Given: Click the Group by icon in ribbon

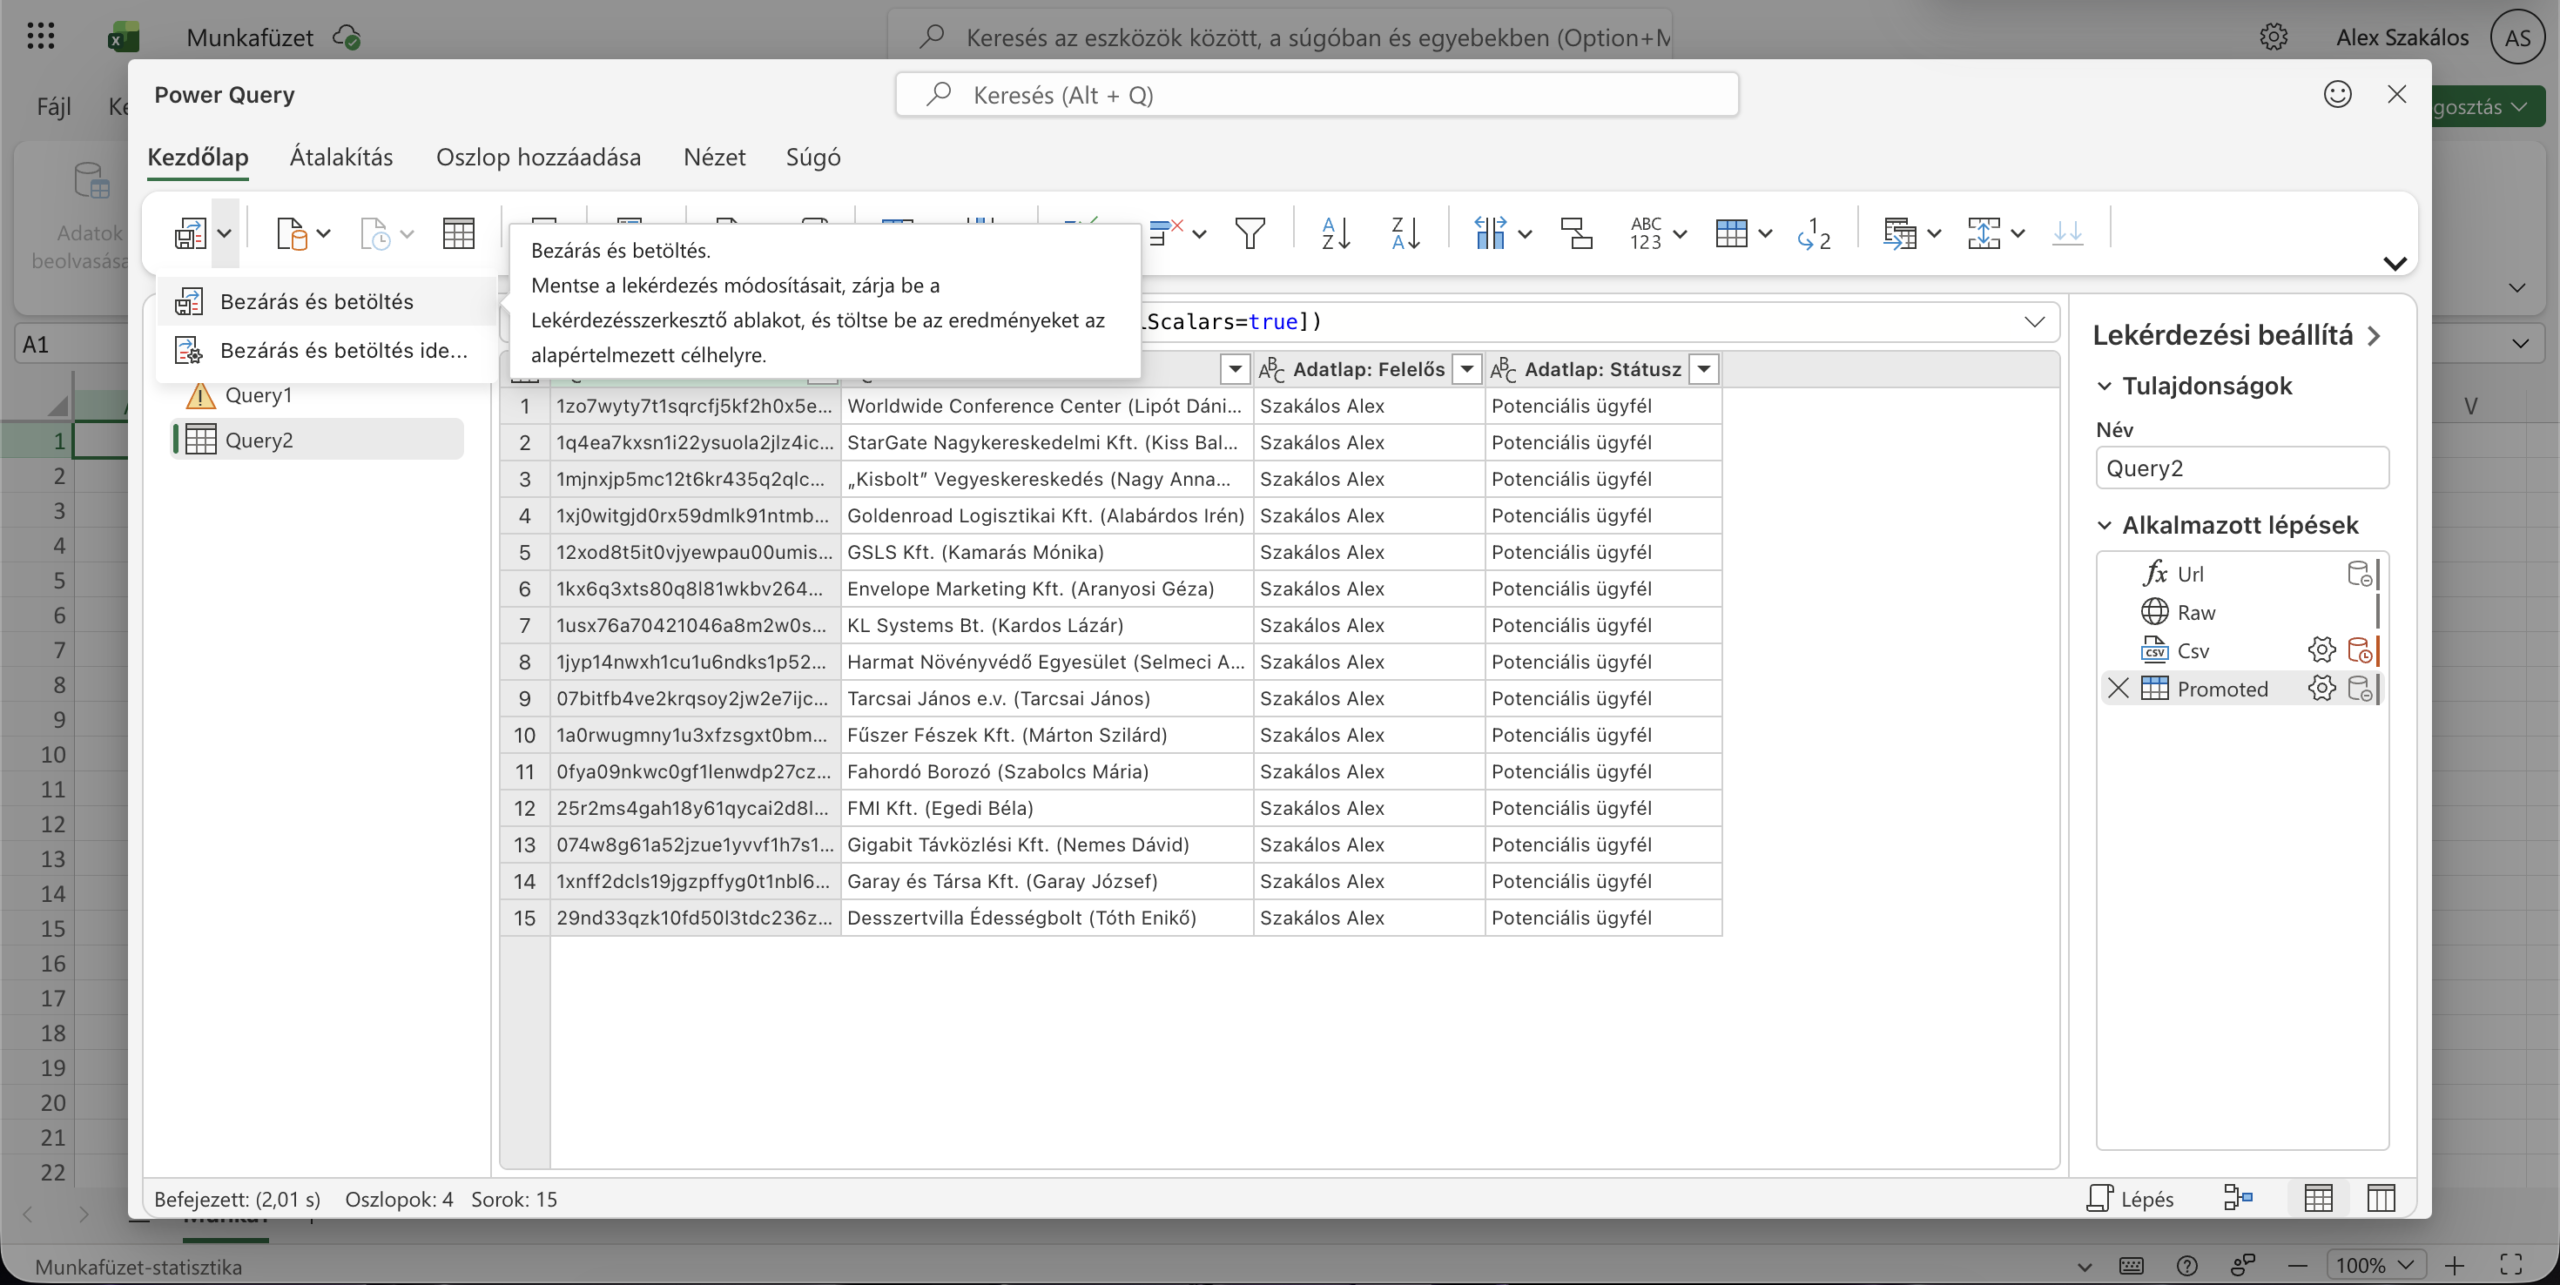Looking at the screenshot, I should [x=1576, y=233].
